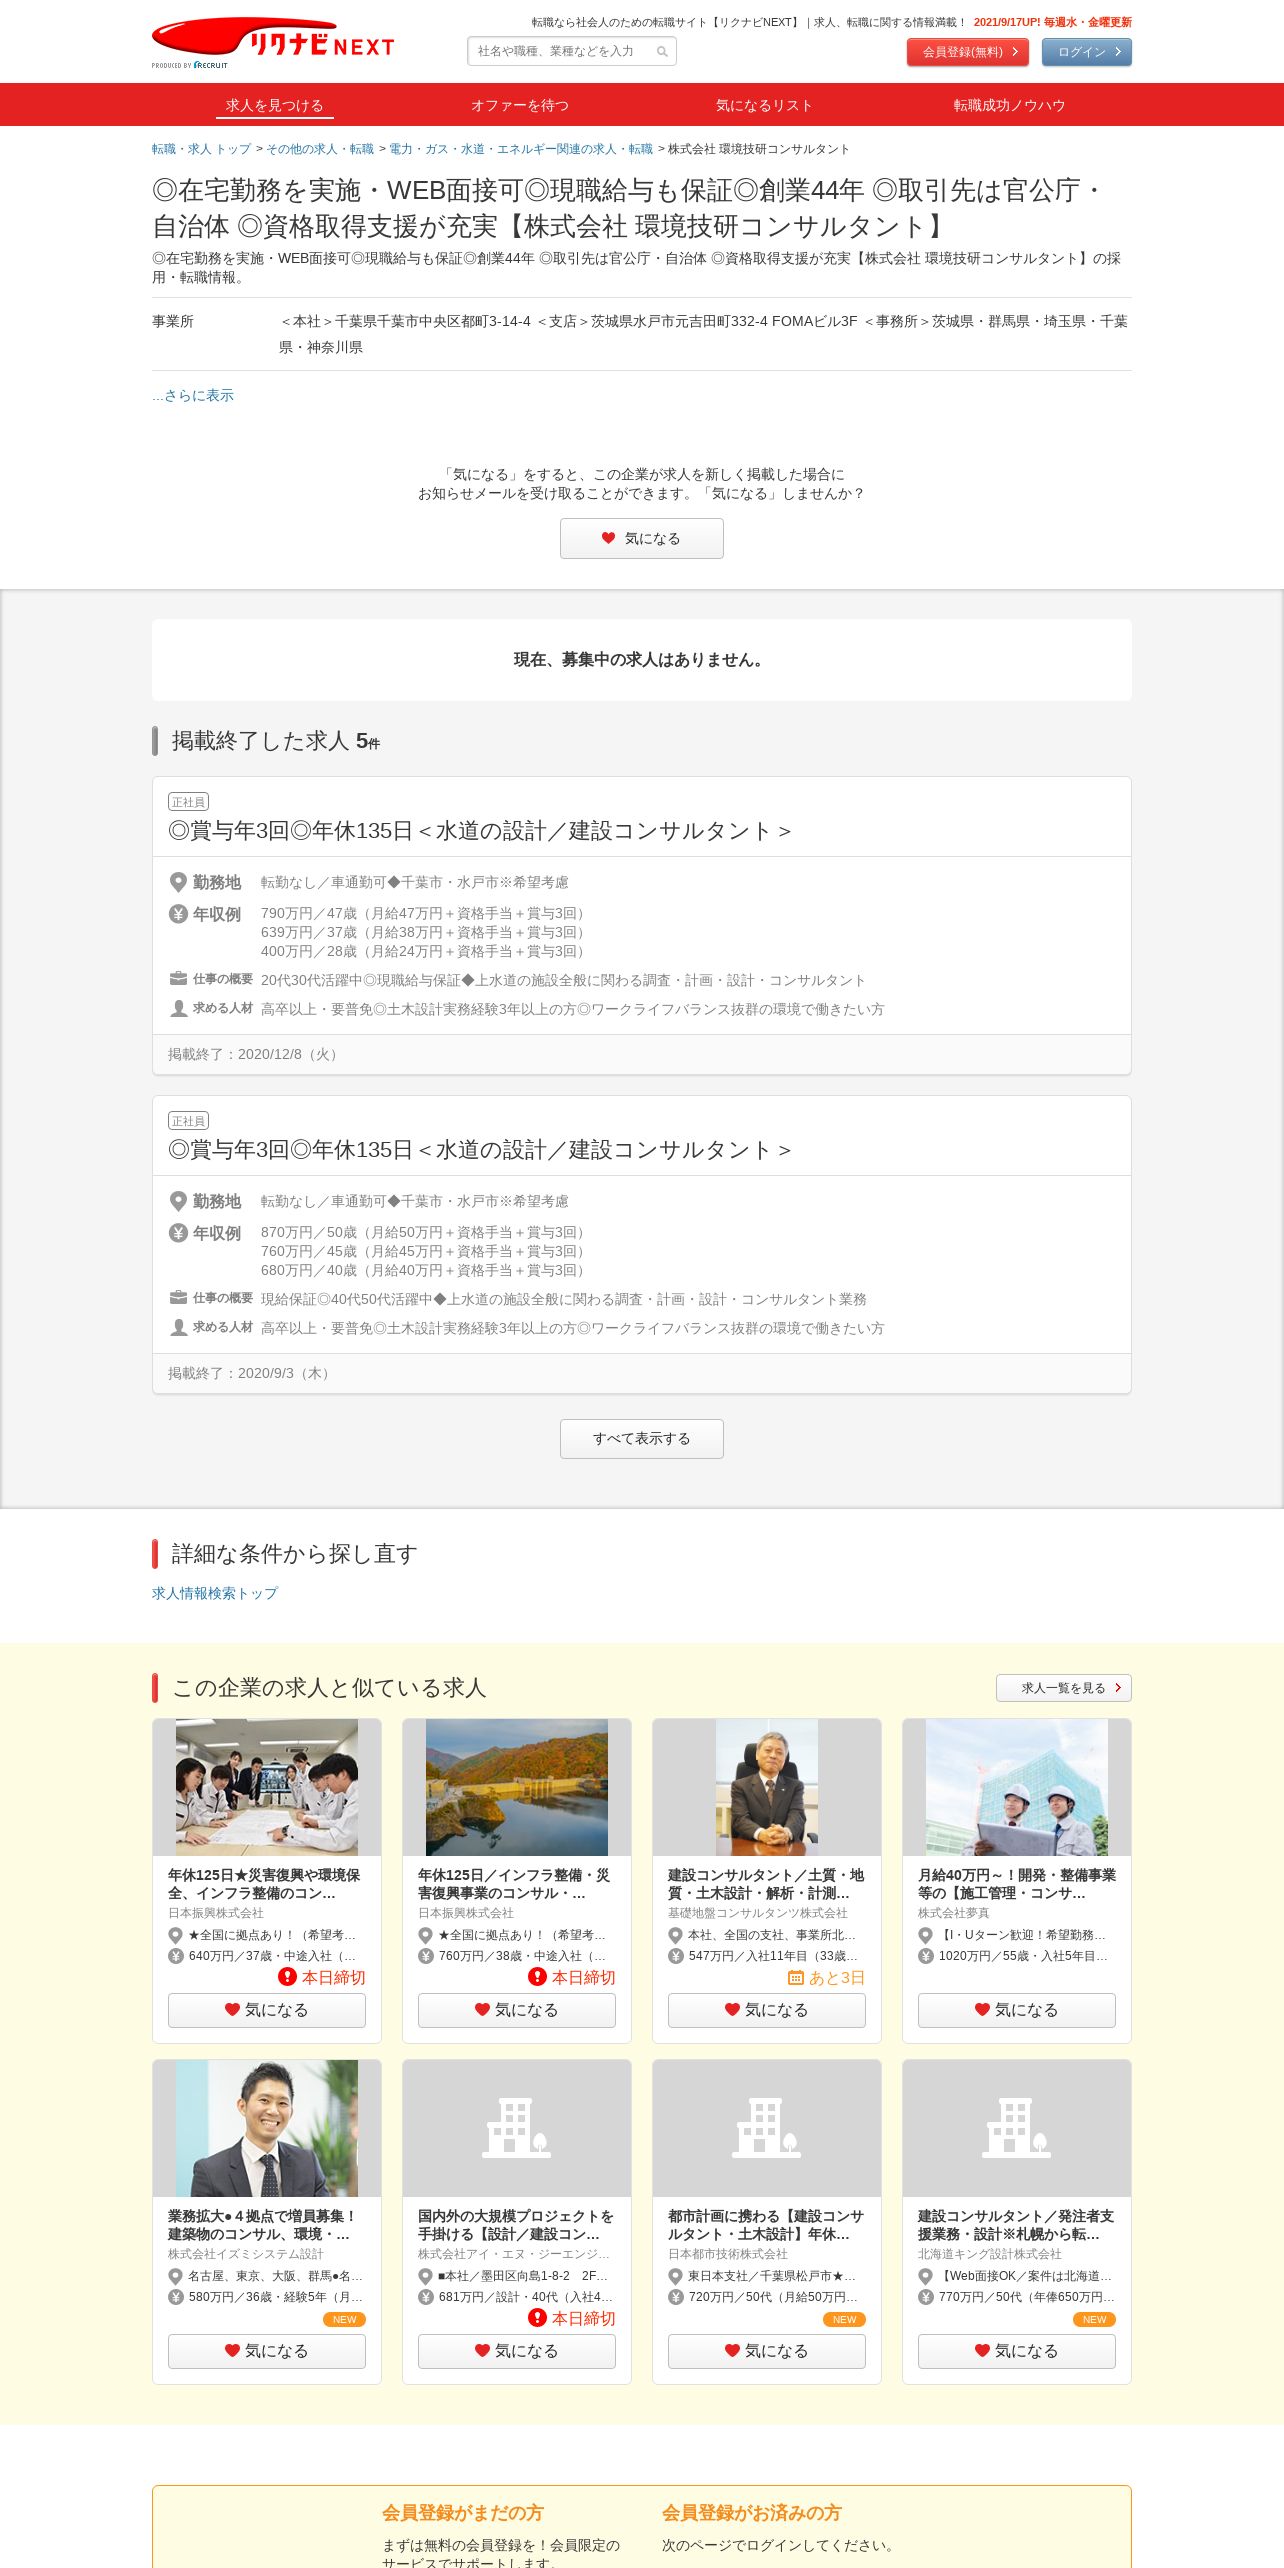Click yen icon on 株式会社夢真 card
The image size is (1284, 2568).
coord(926,1956)
